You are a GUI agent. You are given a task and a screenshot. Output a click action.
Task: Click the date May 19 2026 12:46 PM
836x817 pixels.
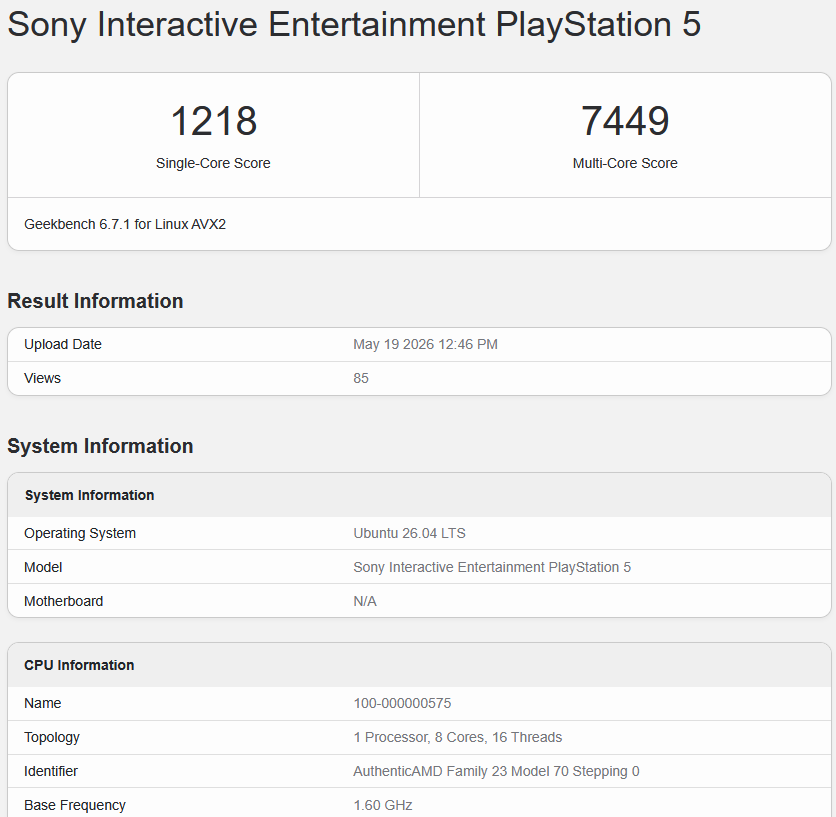(x=425, y=345)
